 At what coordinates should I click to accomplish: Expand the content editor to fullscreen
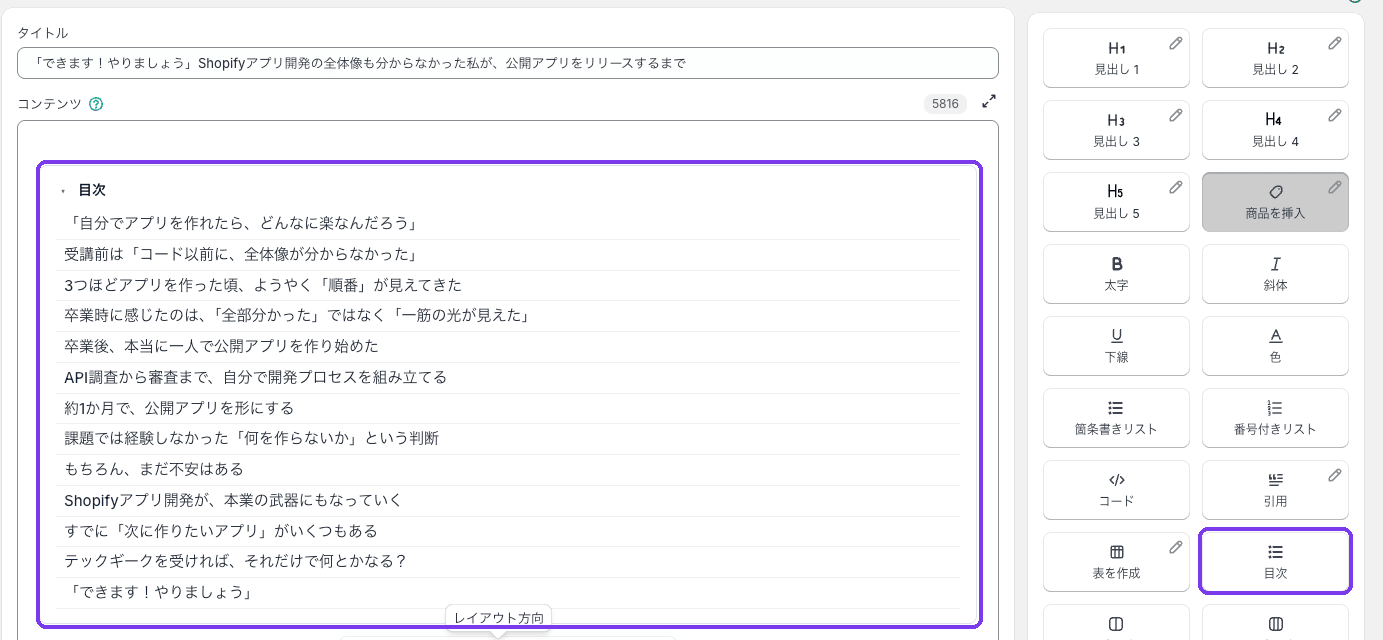coord(989,101)
